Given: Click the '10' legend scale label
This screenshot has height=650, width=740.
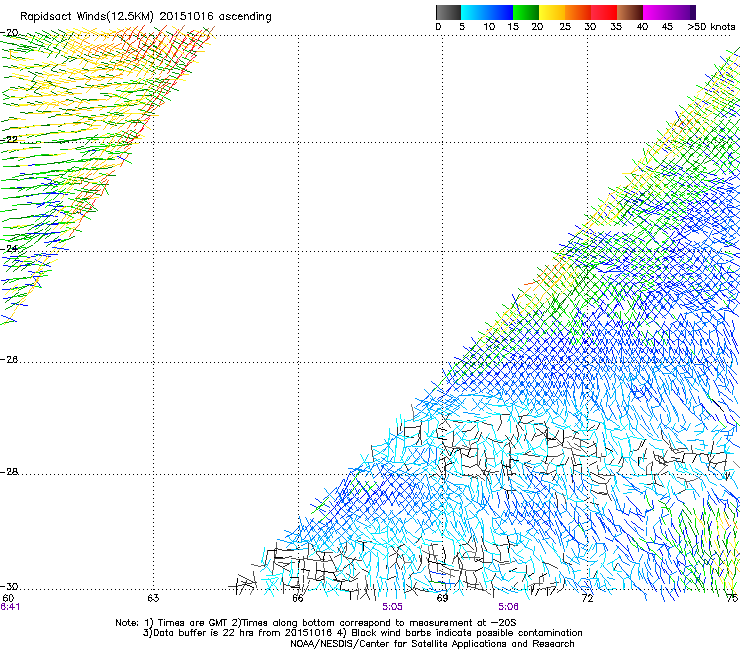Looking at the screenshot, I should click(489, 27).
